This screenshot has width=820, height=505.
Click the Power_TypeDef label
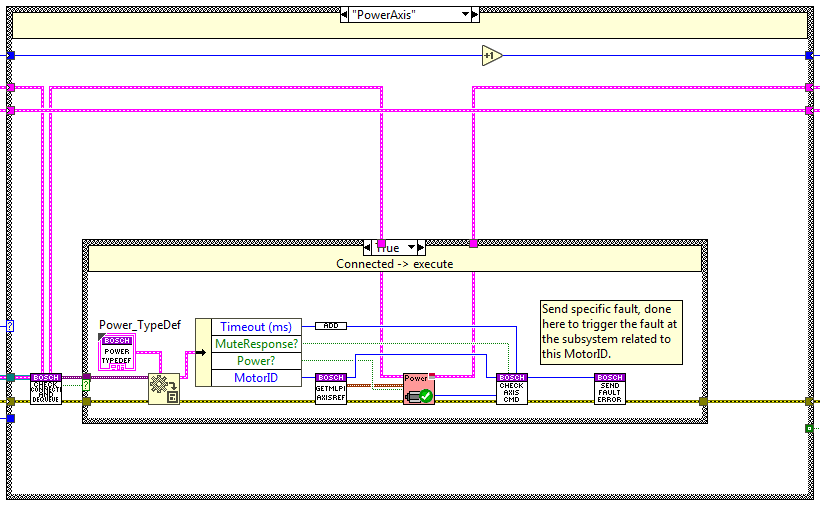(140, 325)
